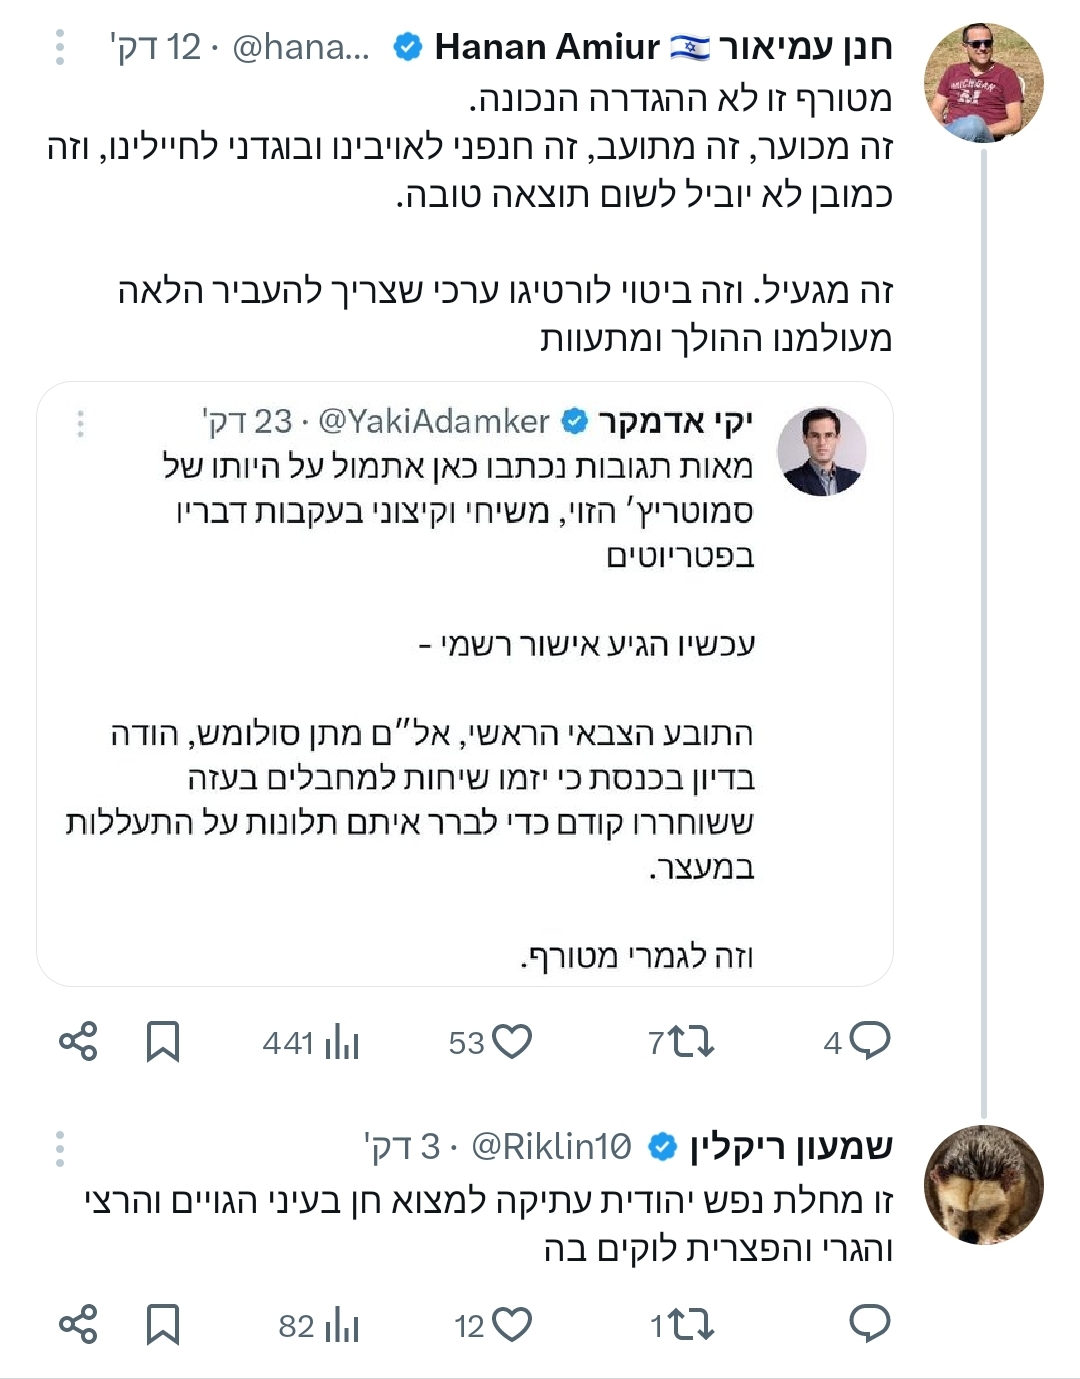Screen dimensions: 1080x1379
Task: Open more options for Riklin10's reply
Action: (x=60, y=1148)
